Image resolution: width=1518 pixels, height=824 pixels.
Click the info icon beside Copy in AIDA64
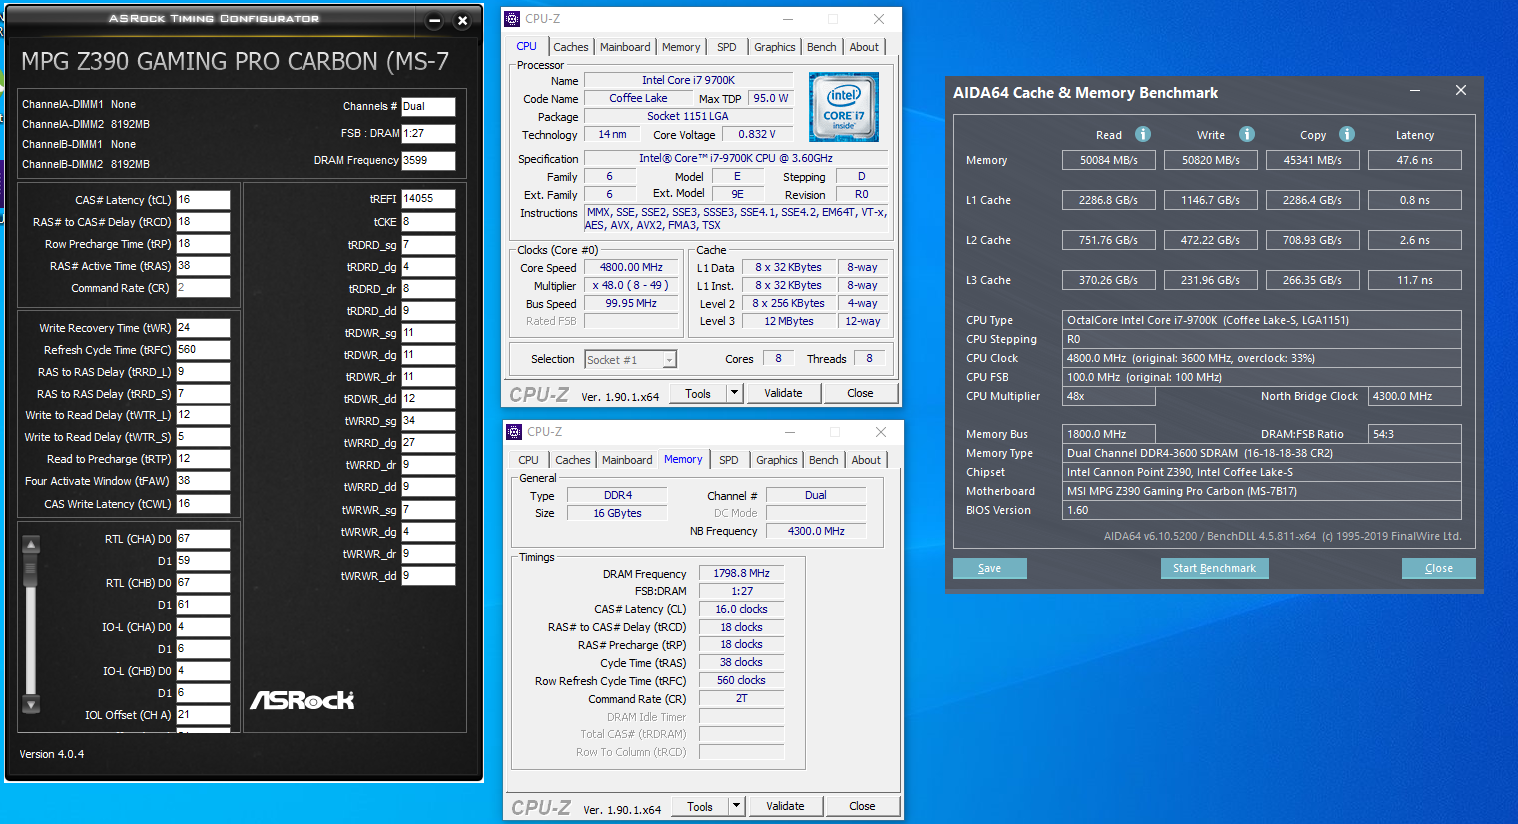(1347, 134)
